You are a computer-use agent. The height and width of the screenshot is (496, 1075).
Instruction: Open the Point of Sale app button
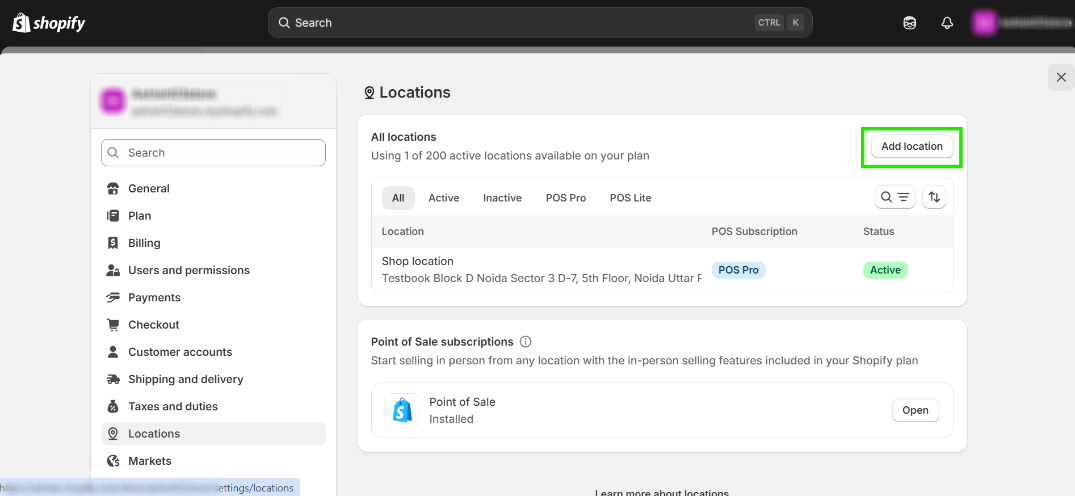[x=915, y=410]
